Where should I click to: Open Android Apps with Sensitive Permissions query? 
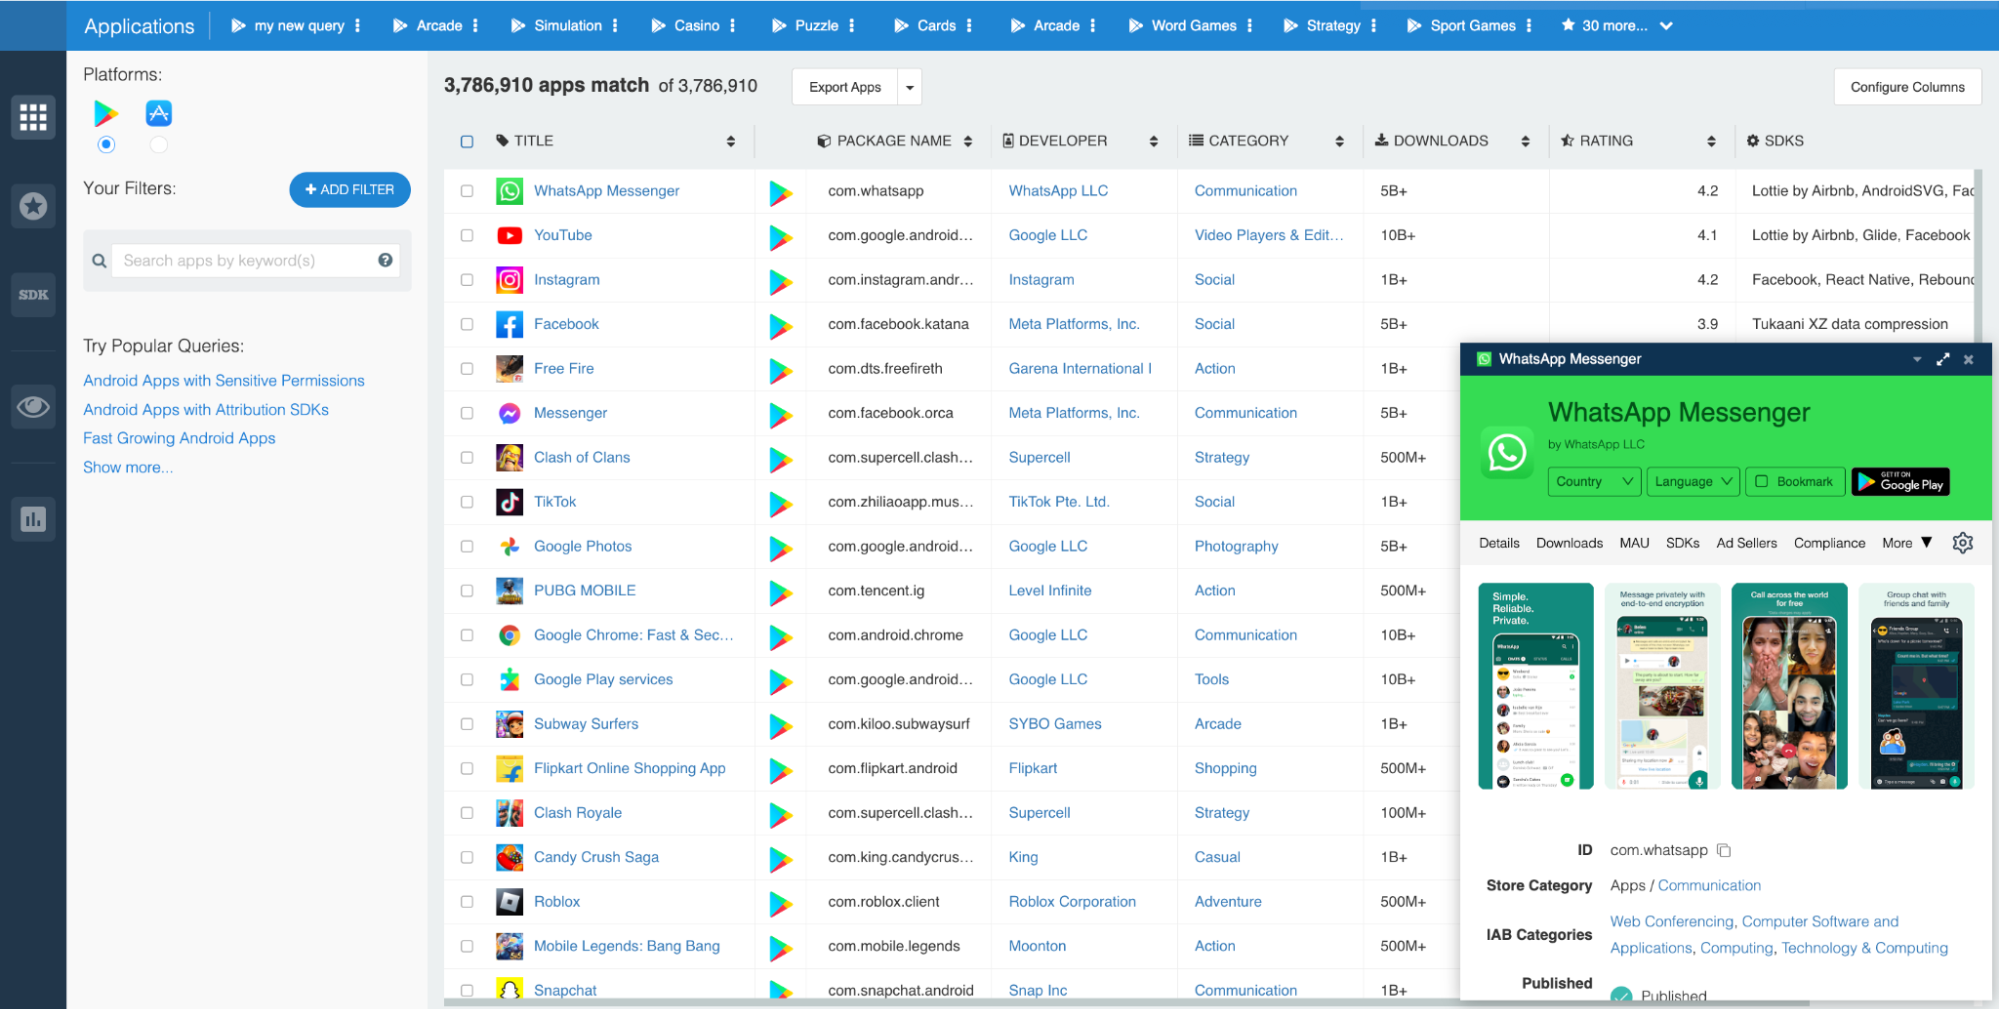point(224,381)
